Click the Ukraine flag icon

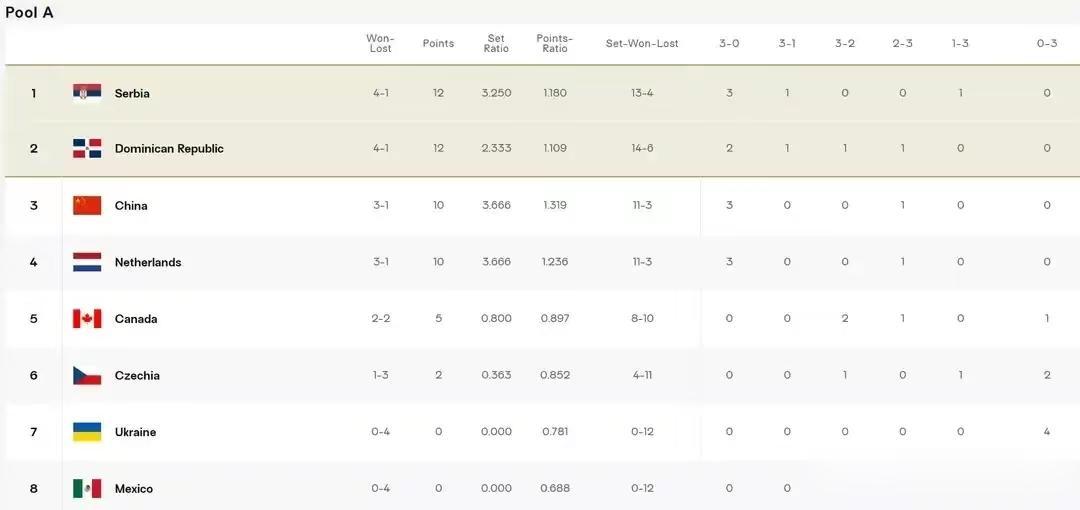point(87,432)
